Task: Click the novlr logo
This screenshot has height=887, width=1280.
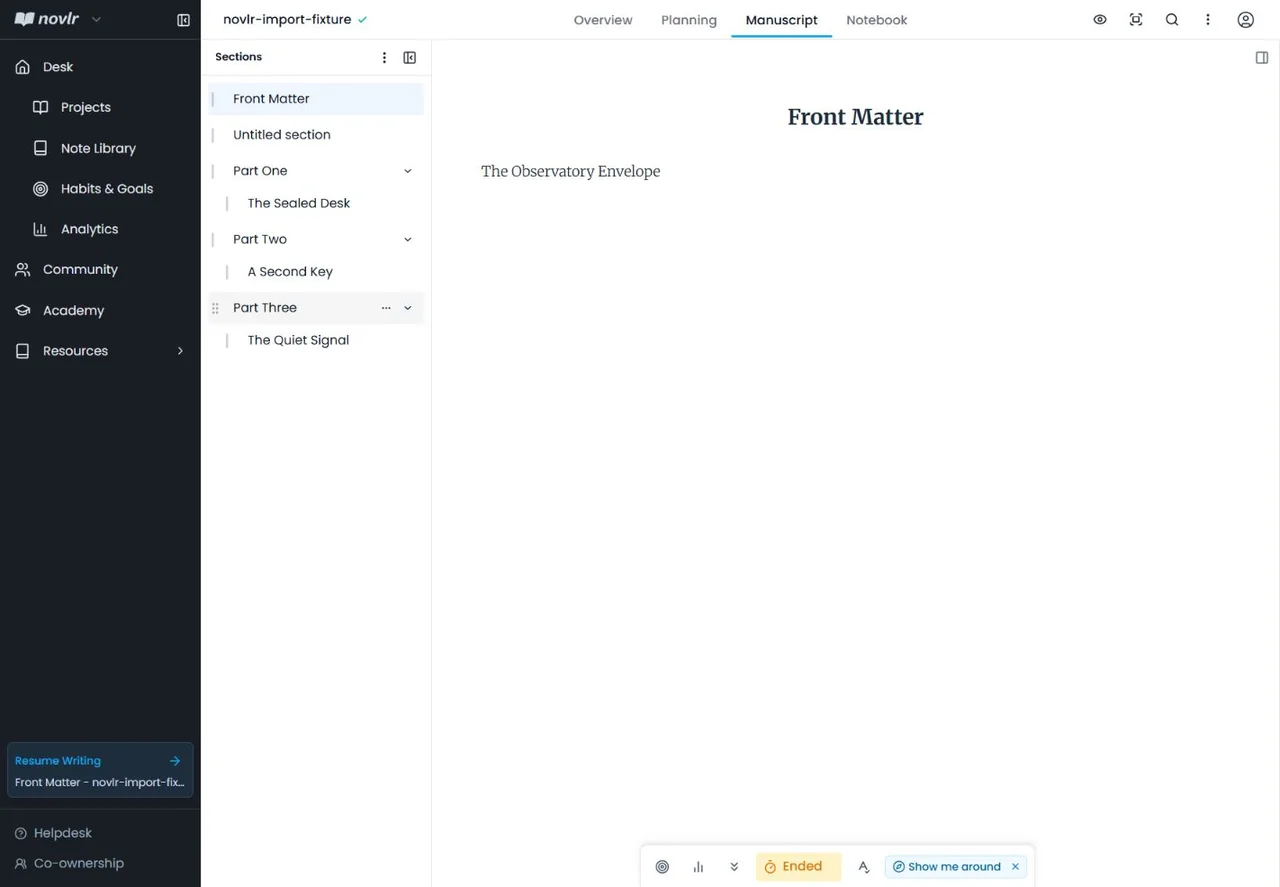Action: (x=47, y=19)
